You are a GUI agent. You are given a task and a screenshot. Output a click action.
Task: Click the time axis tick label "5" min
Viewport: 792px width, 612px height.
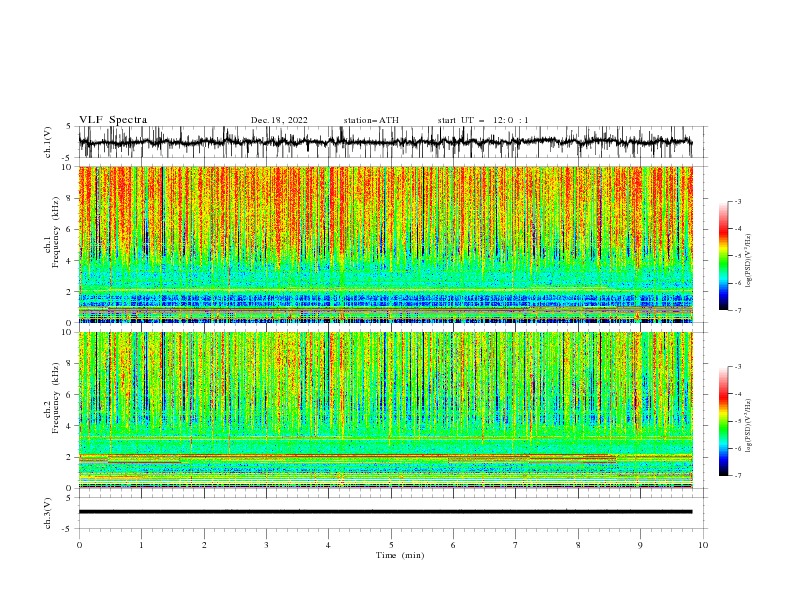pos(391,545)
